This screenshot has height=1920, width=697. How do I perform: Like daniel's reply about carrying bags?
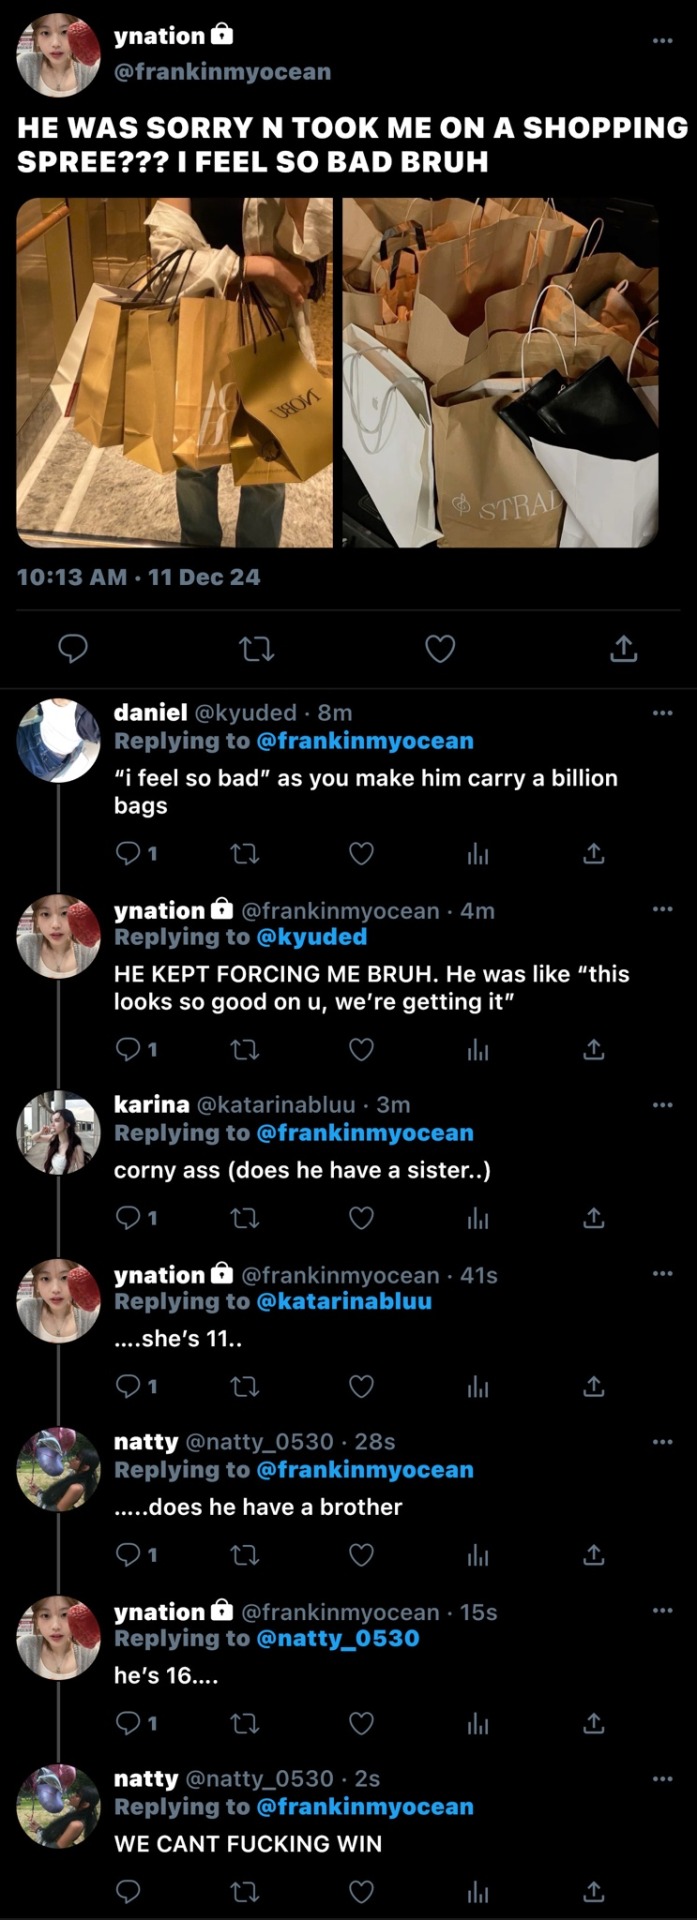[361, 854]
